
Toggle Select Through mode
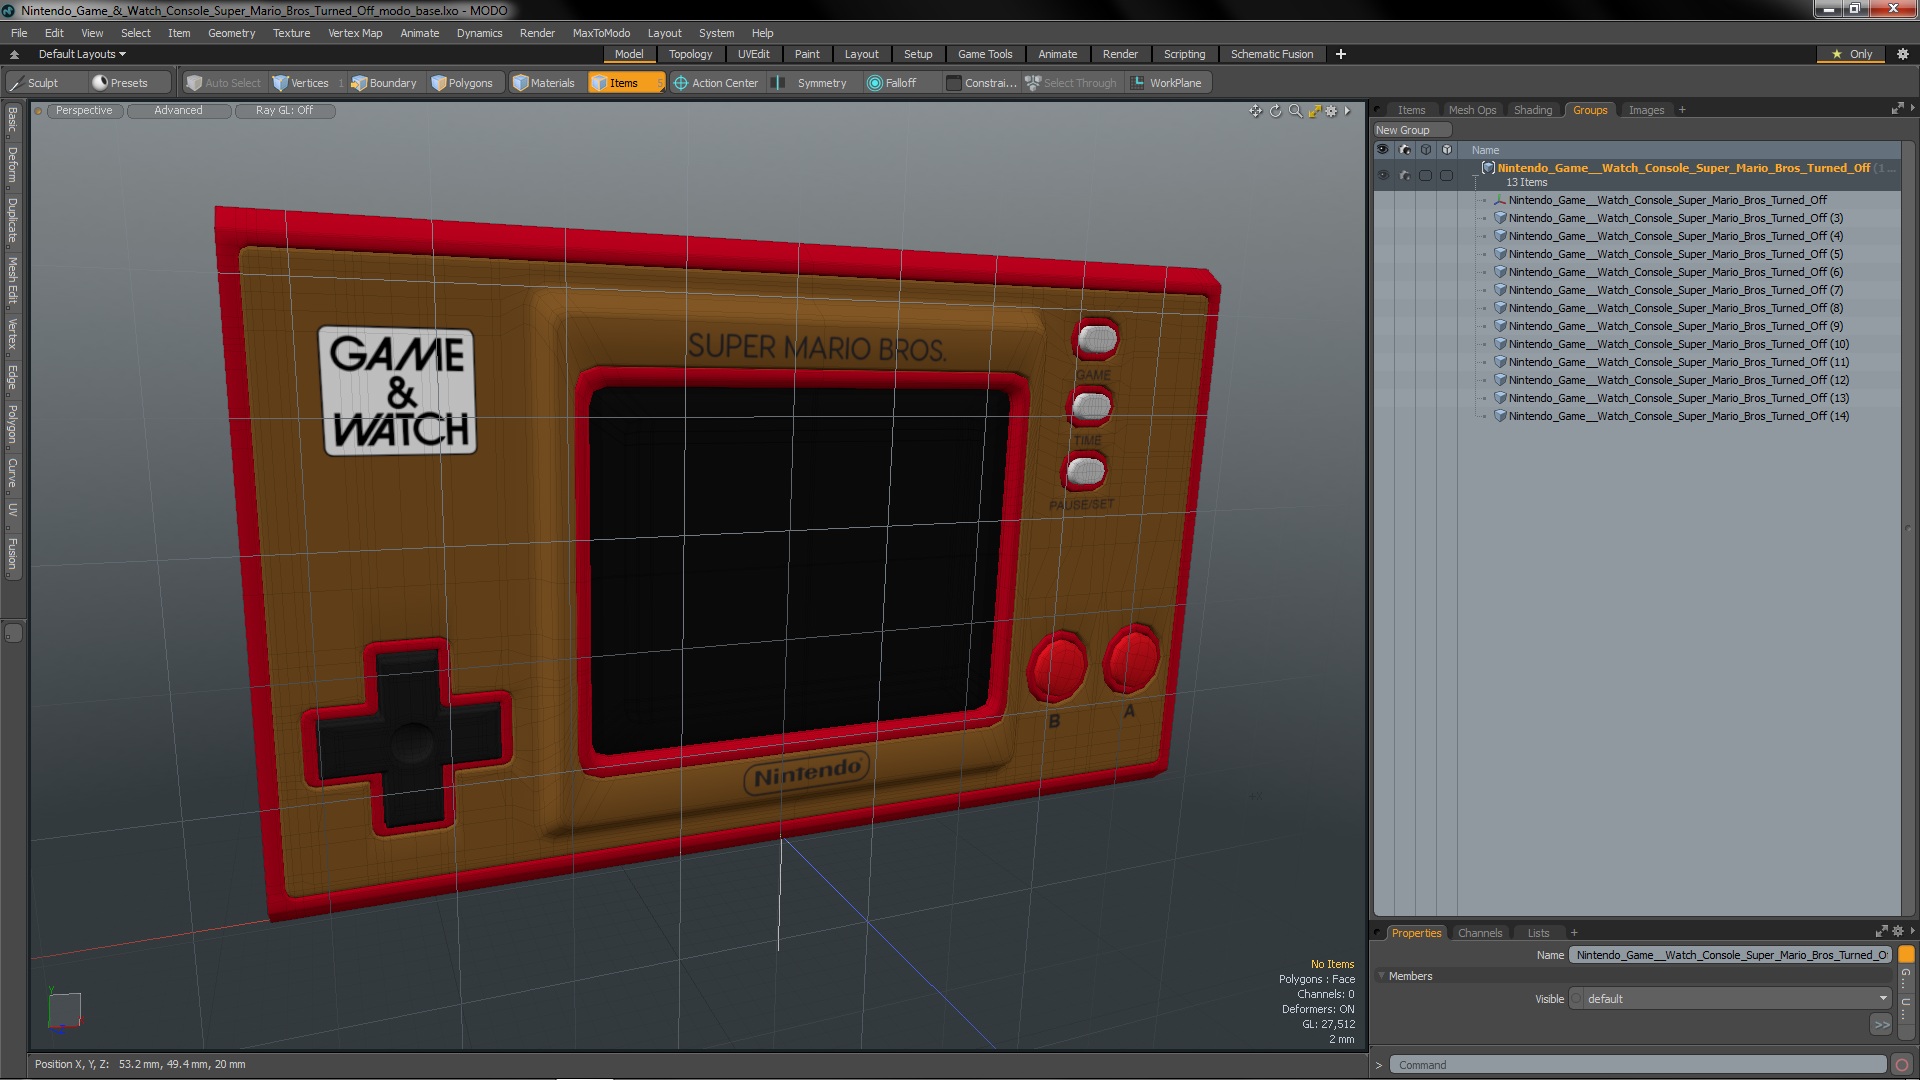point(1071,83)
